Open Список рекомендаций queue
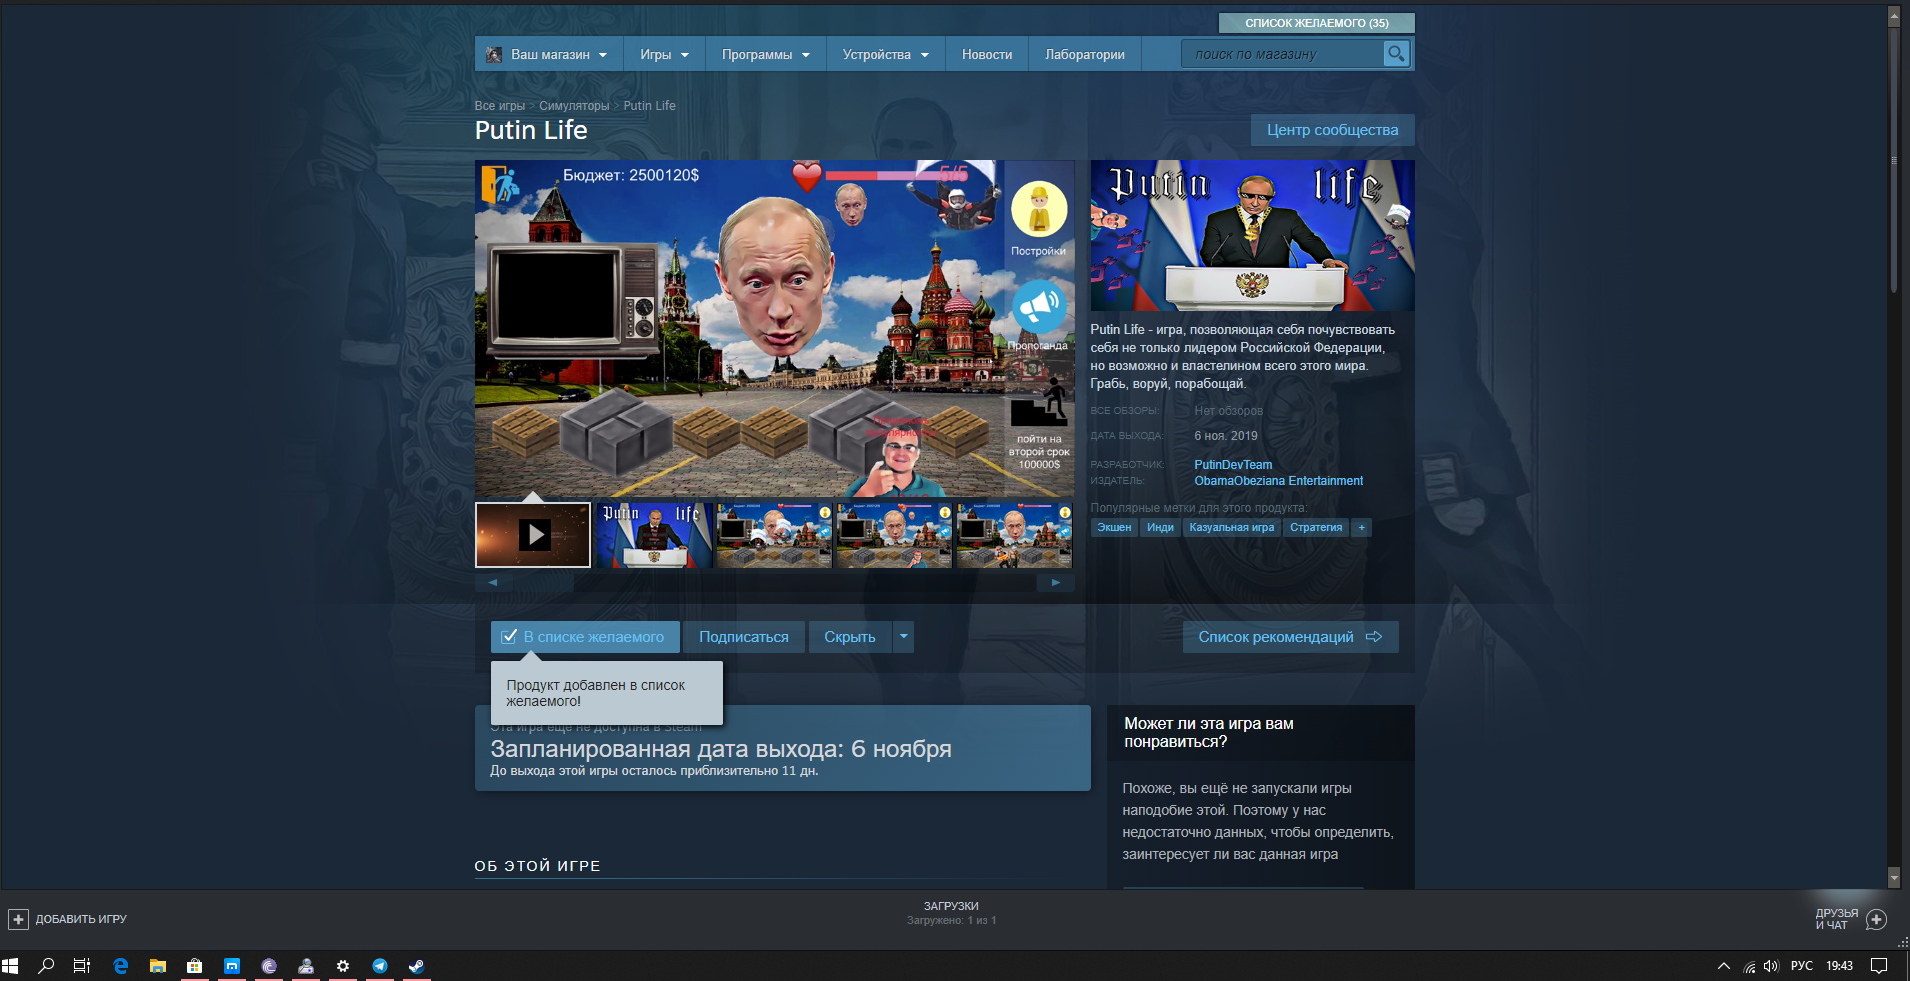 [x=1290, y=637]
